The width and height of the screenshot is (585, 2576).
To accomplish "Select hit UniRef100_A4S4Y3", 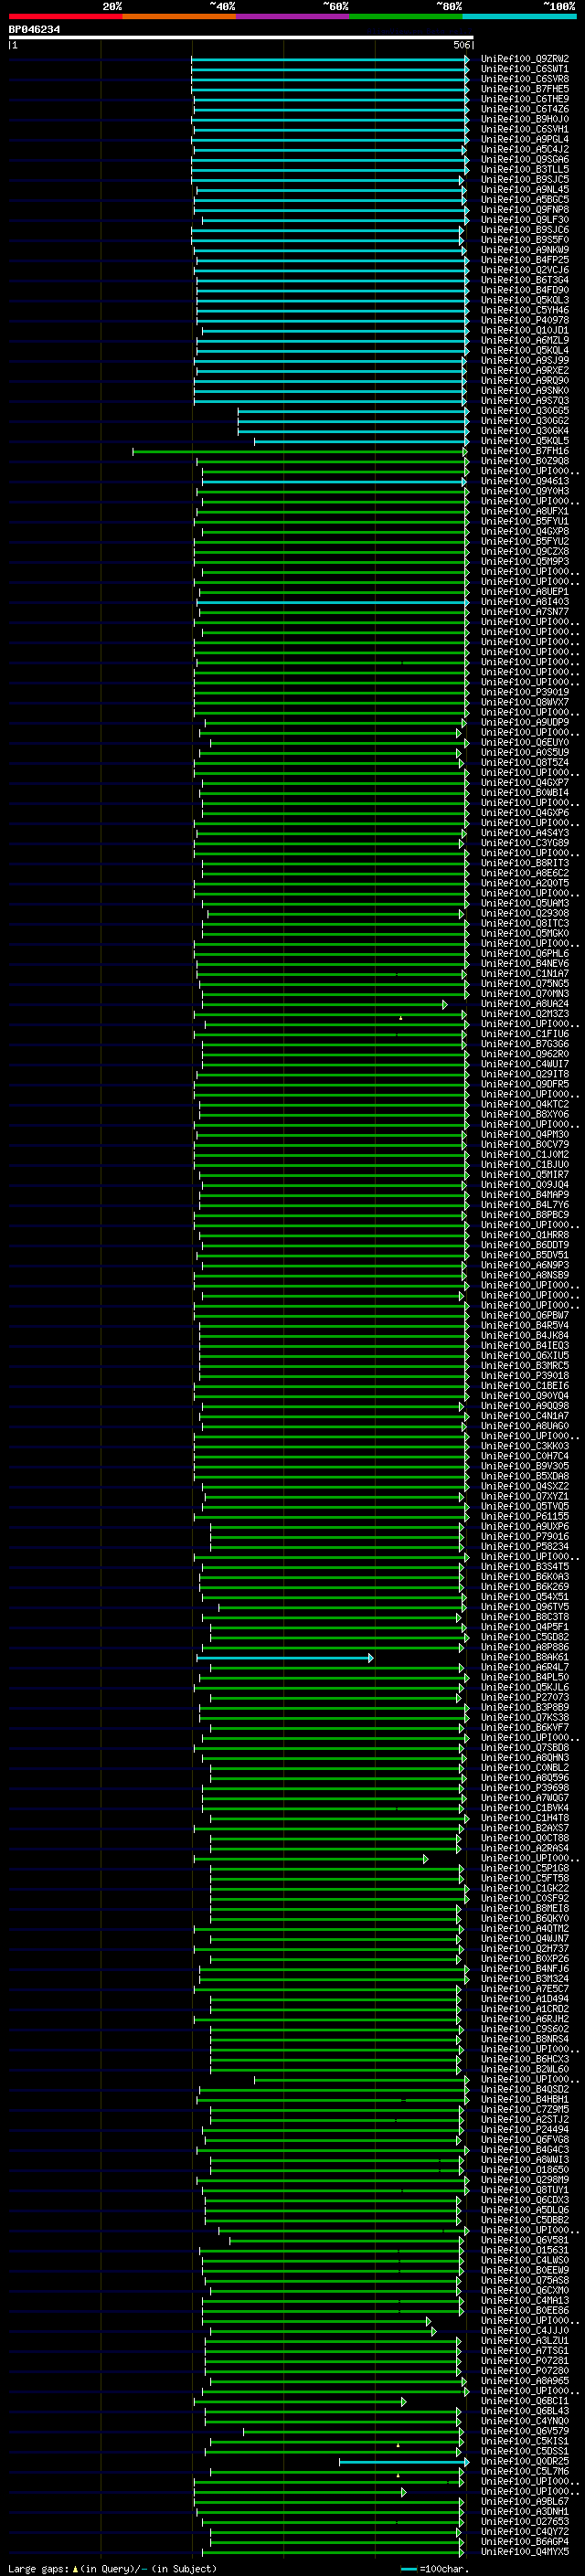I will point(525,833).
